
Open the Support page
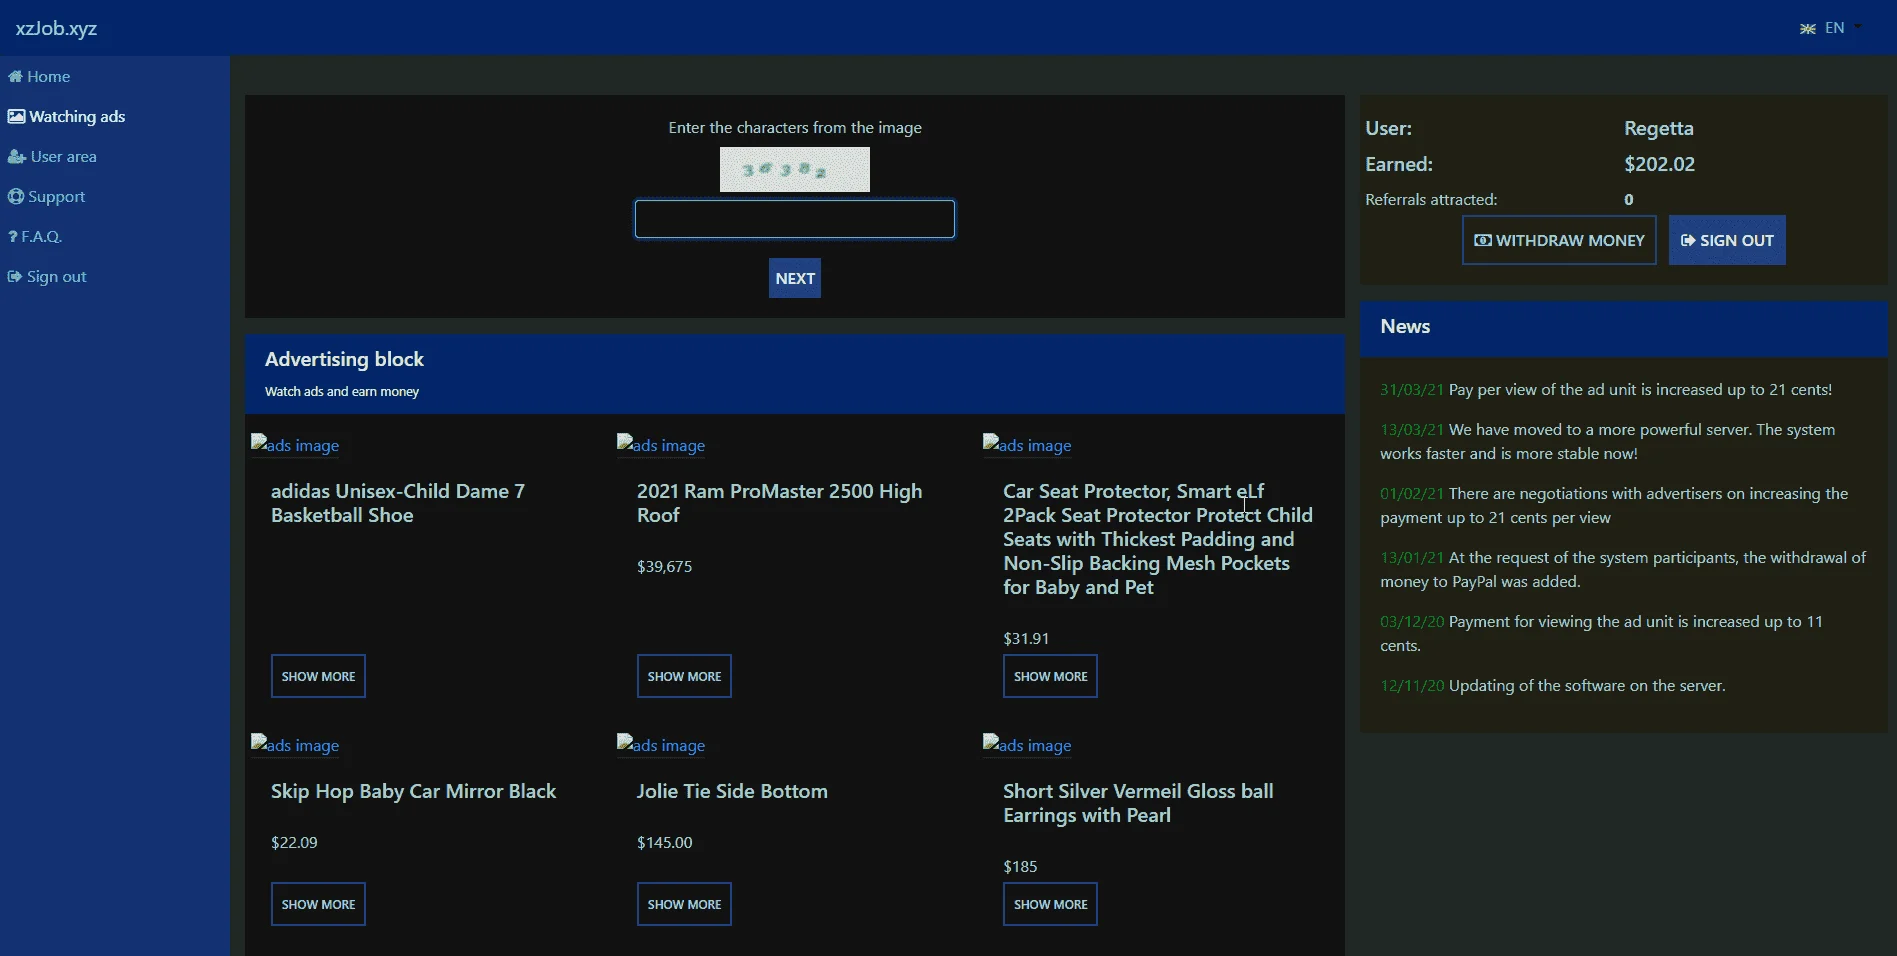(x=47, y=197)
